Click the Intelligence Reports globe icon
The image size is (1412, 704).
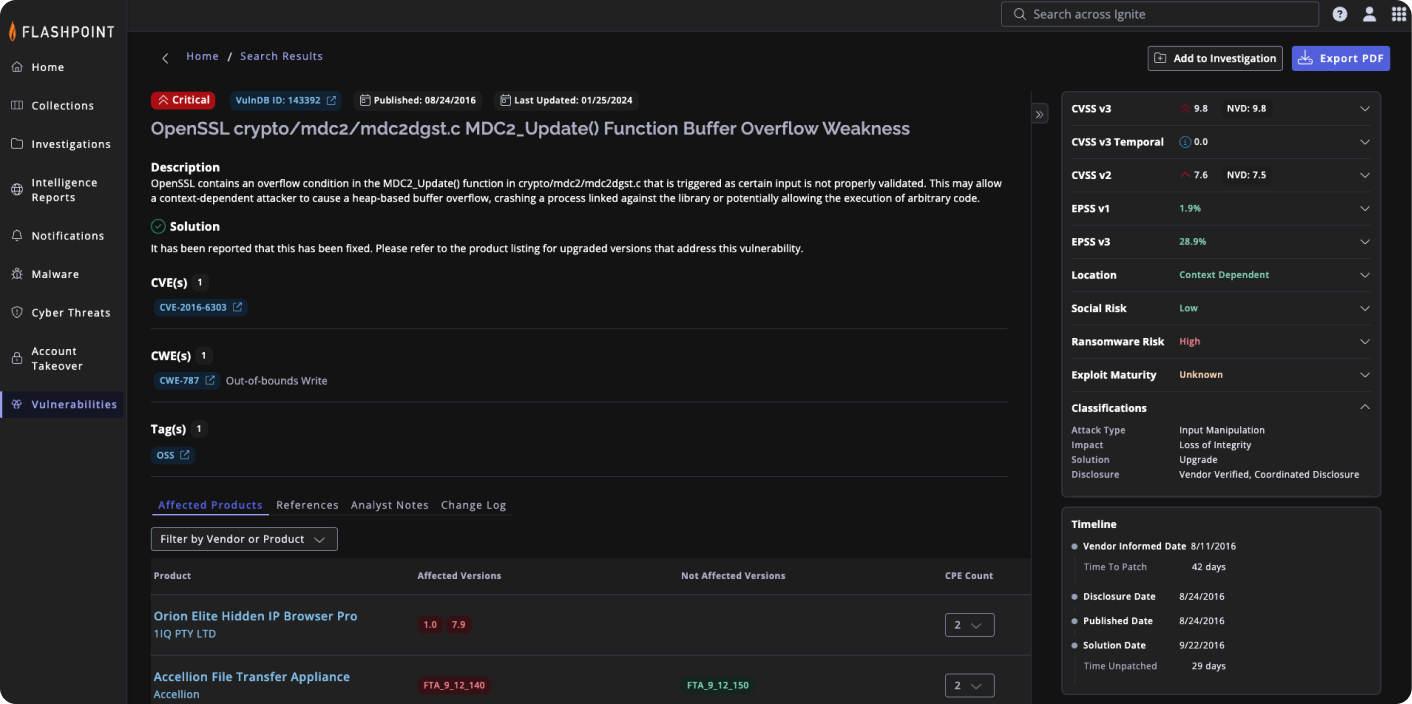[17, 189]
